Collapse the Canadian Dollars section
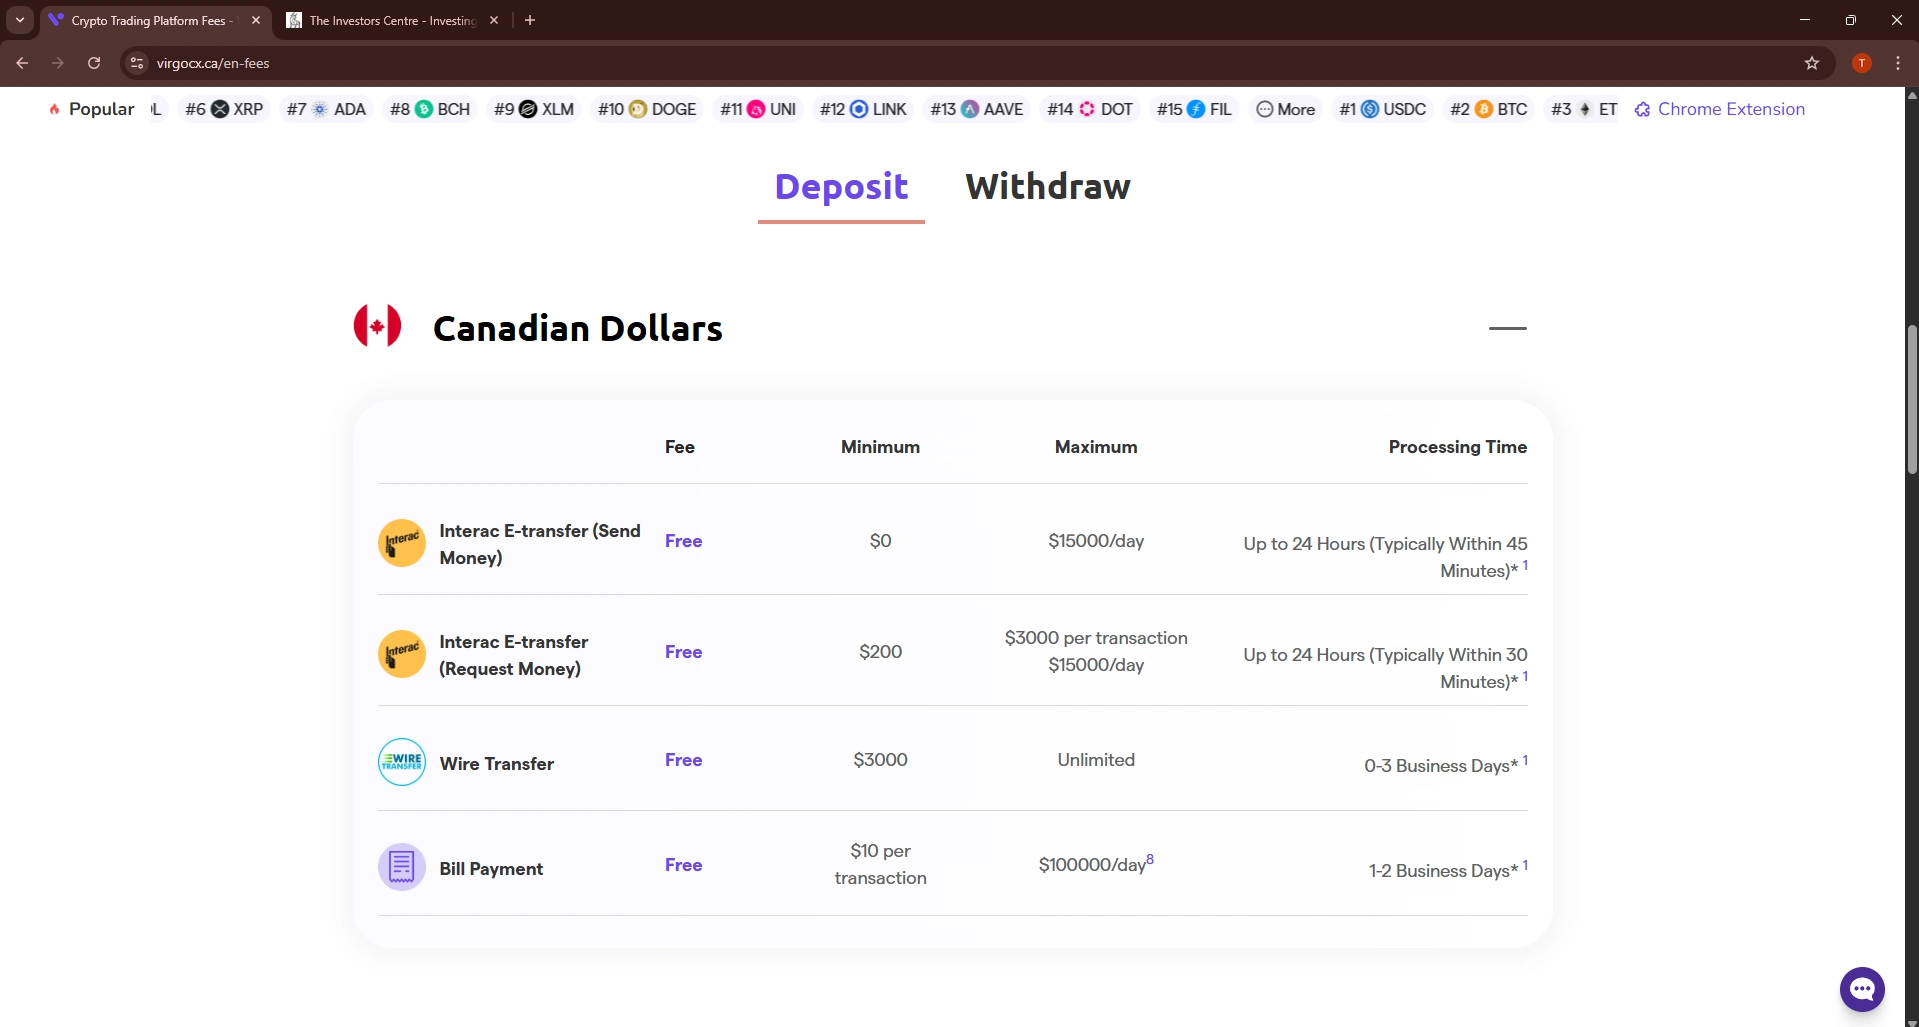 pos(1507,328)
